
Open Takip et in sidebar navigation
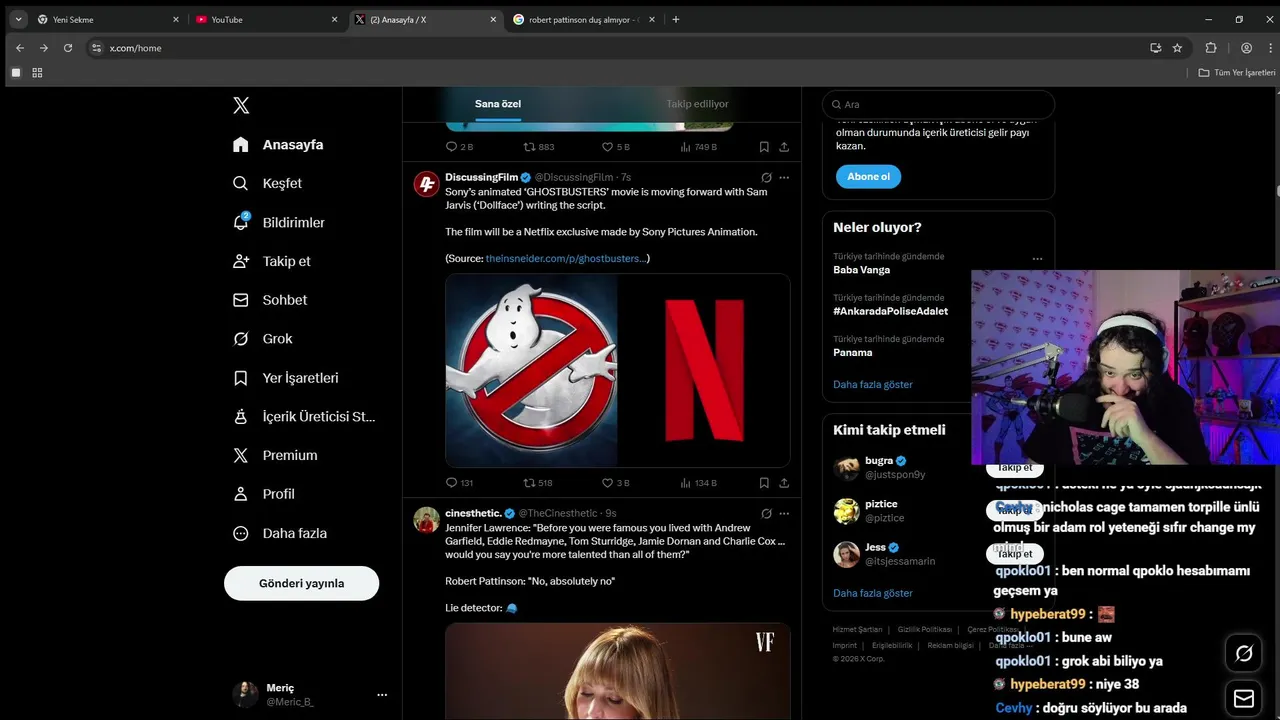click(x=272, y=261)
